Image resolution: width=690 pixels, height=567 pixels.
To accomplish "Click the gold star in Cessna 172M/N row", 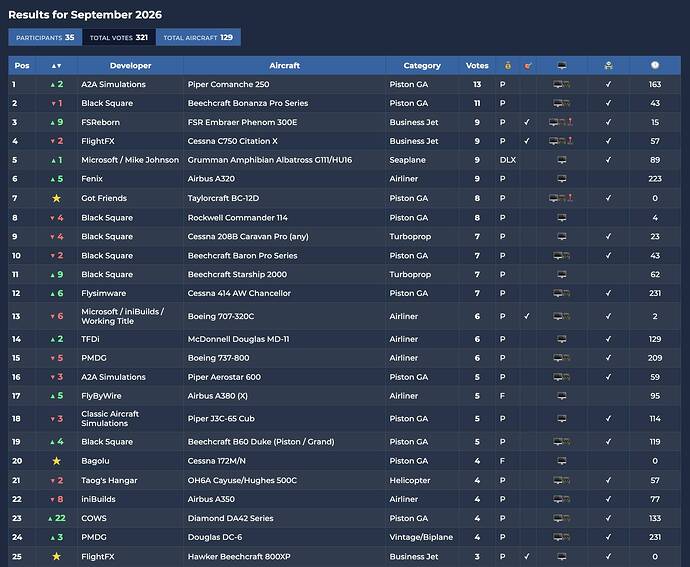I will pyautogui.click(x=56, y=461).
